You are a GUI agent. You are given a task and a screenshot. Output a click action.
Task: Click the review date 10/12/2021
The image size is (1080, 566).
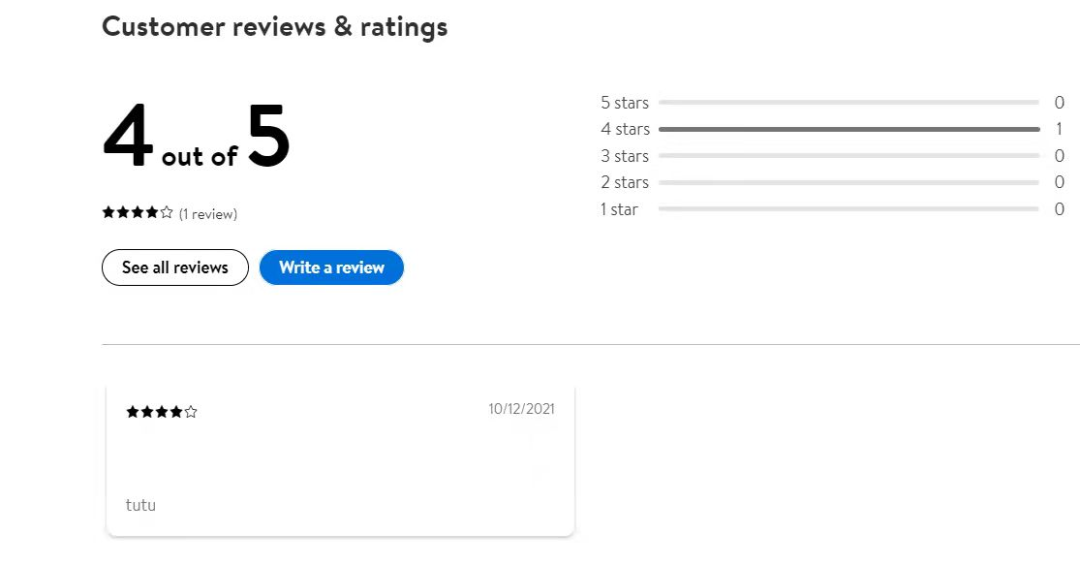(521, 409)
